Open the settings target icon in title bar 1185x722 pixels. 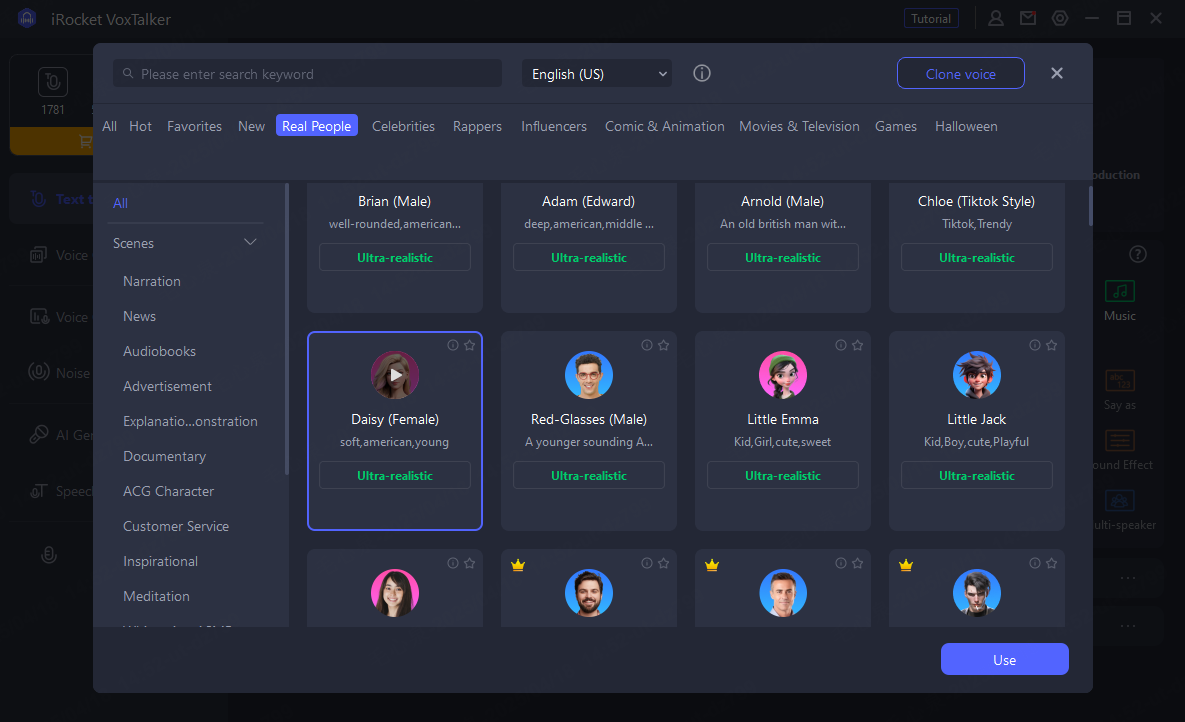(x=1060, y=18)
